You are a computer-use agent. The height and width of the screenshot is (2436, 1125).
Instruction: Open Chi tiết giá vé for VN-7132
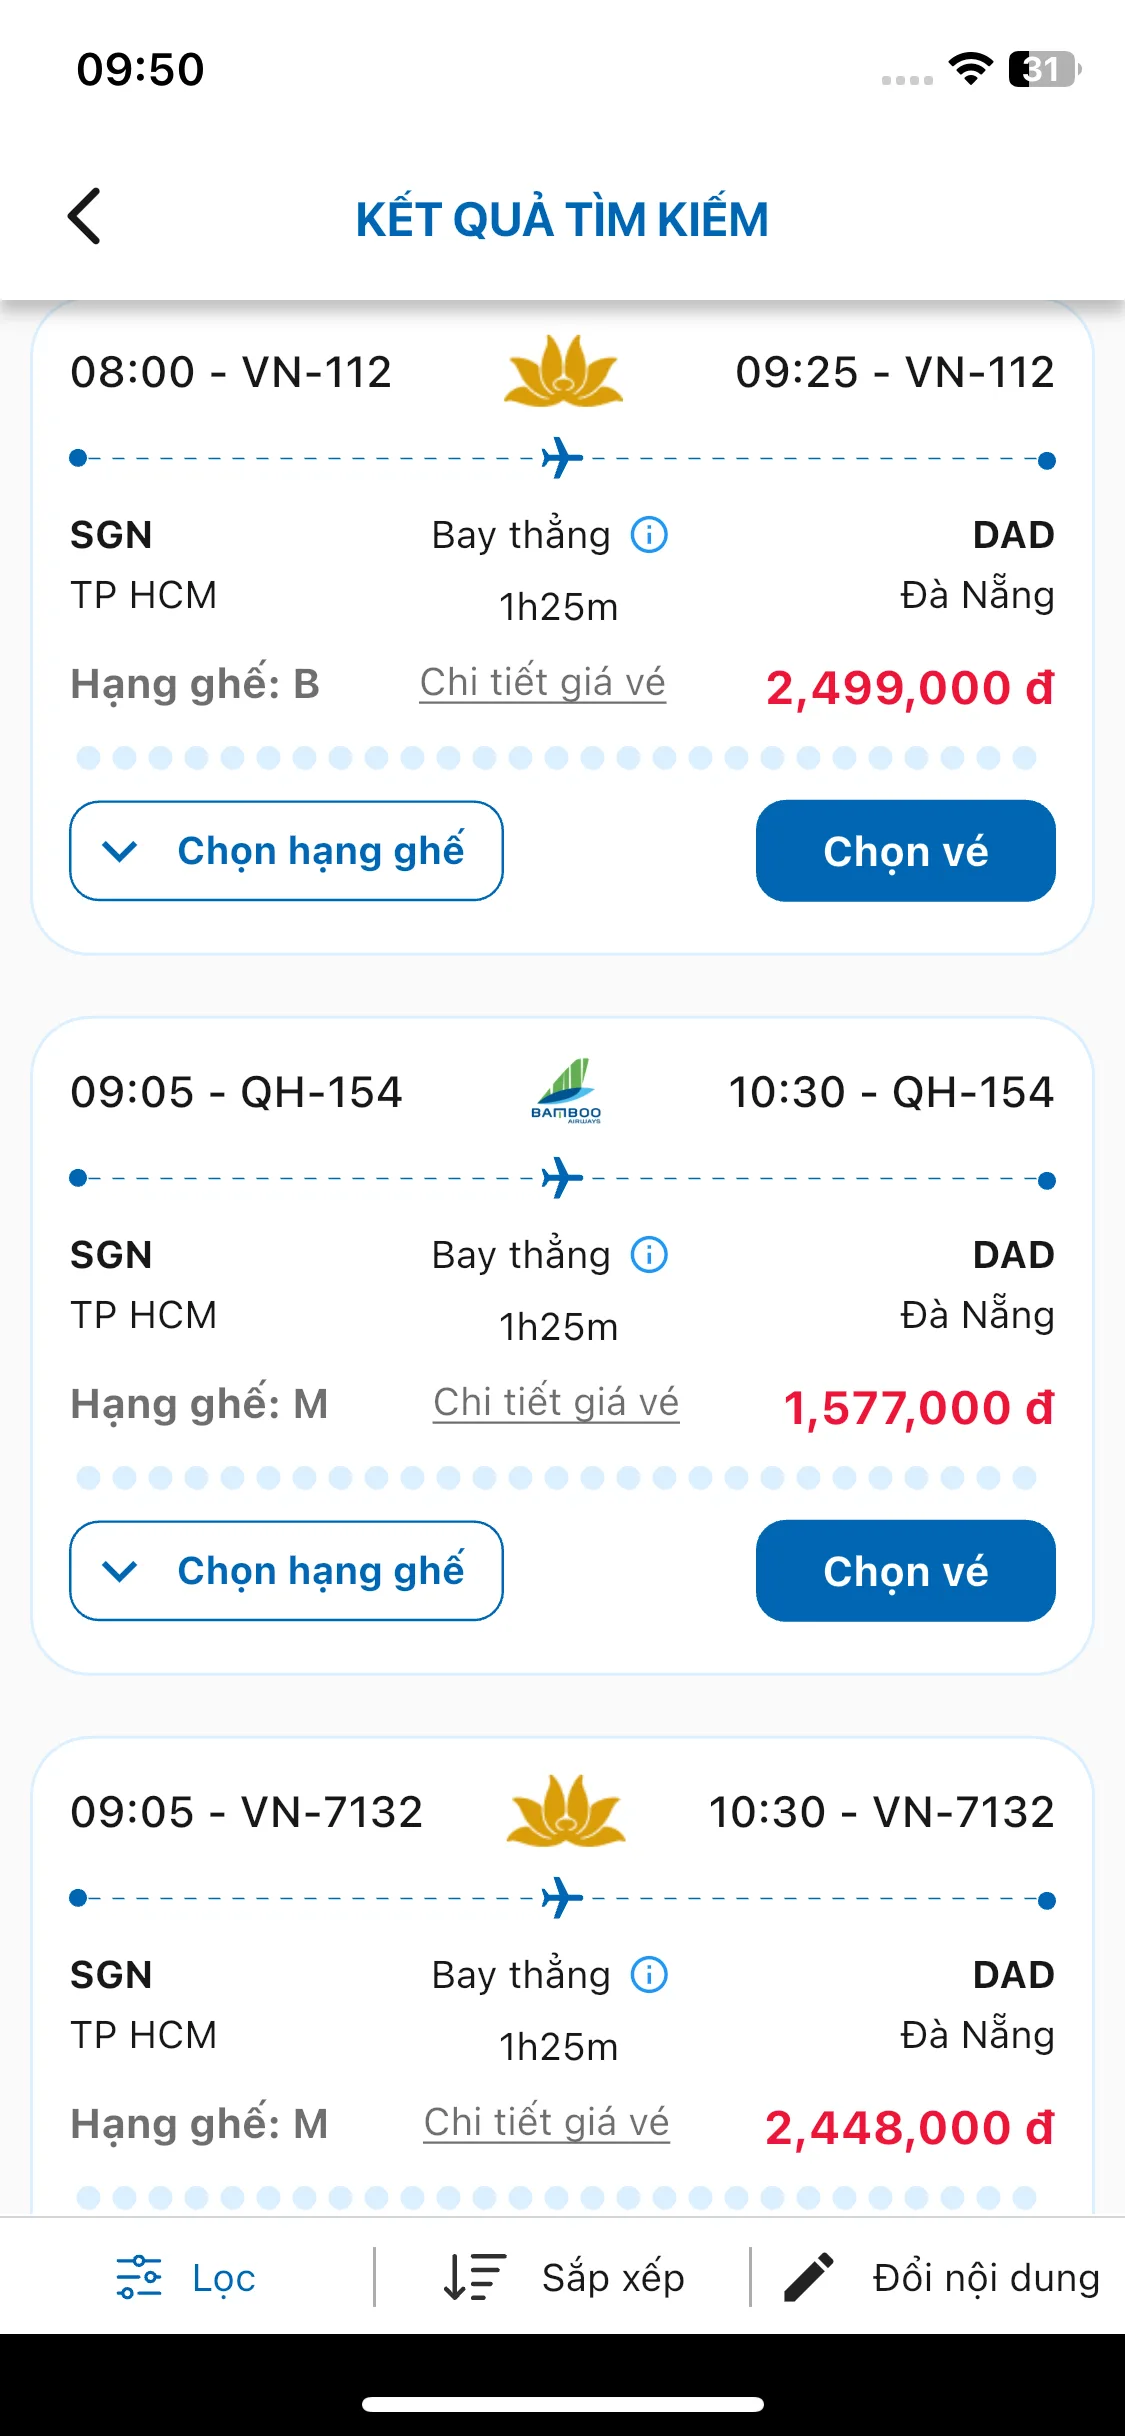[546, 2123]
